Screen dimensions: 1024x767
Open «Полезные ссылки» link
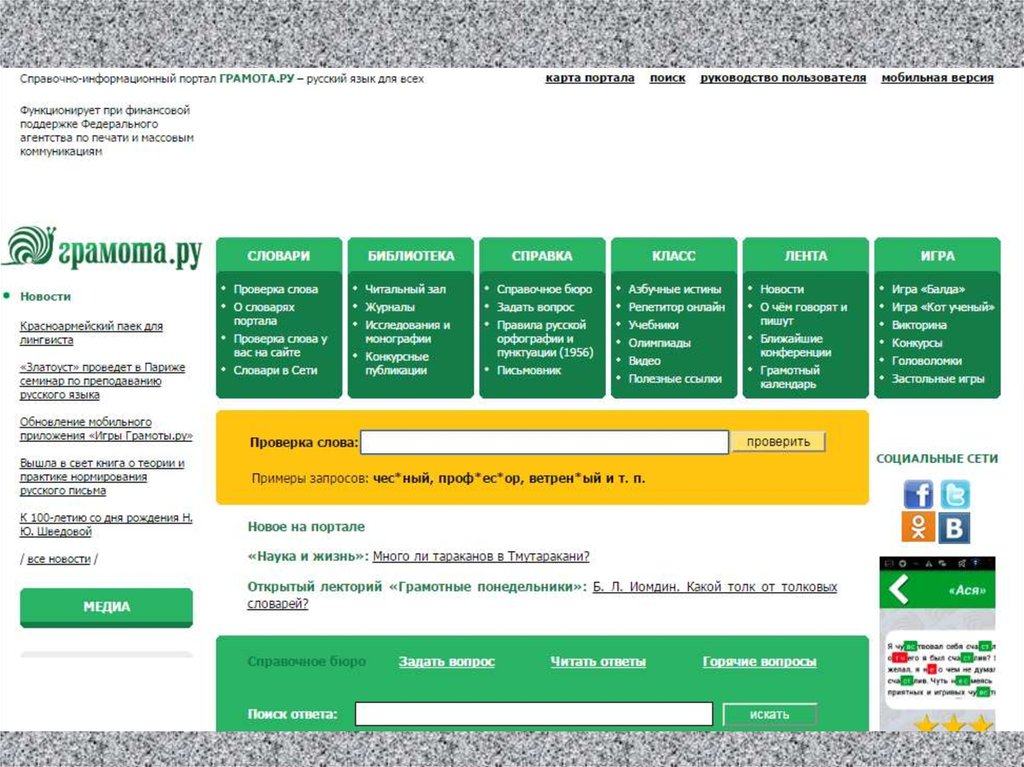(x=675, y=379)
